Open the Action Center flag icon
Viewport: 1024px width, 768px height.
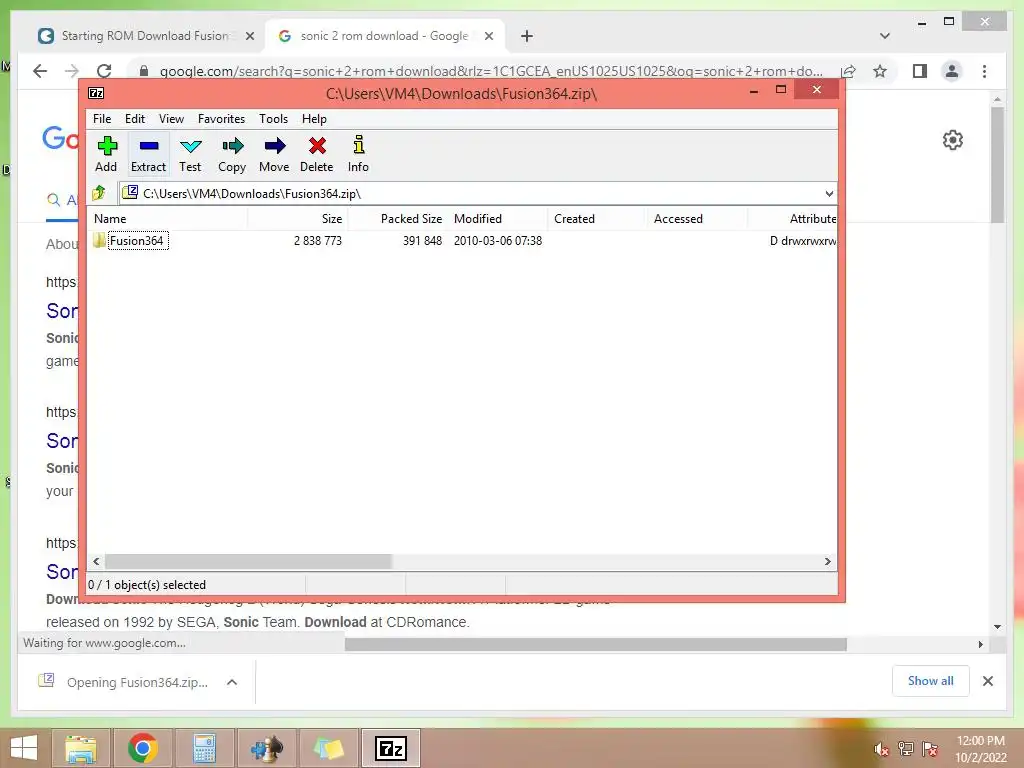929,749
